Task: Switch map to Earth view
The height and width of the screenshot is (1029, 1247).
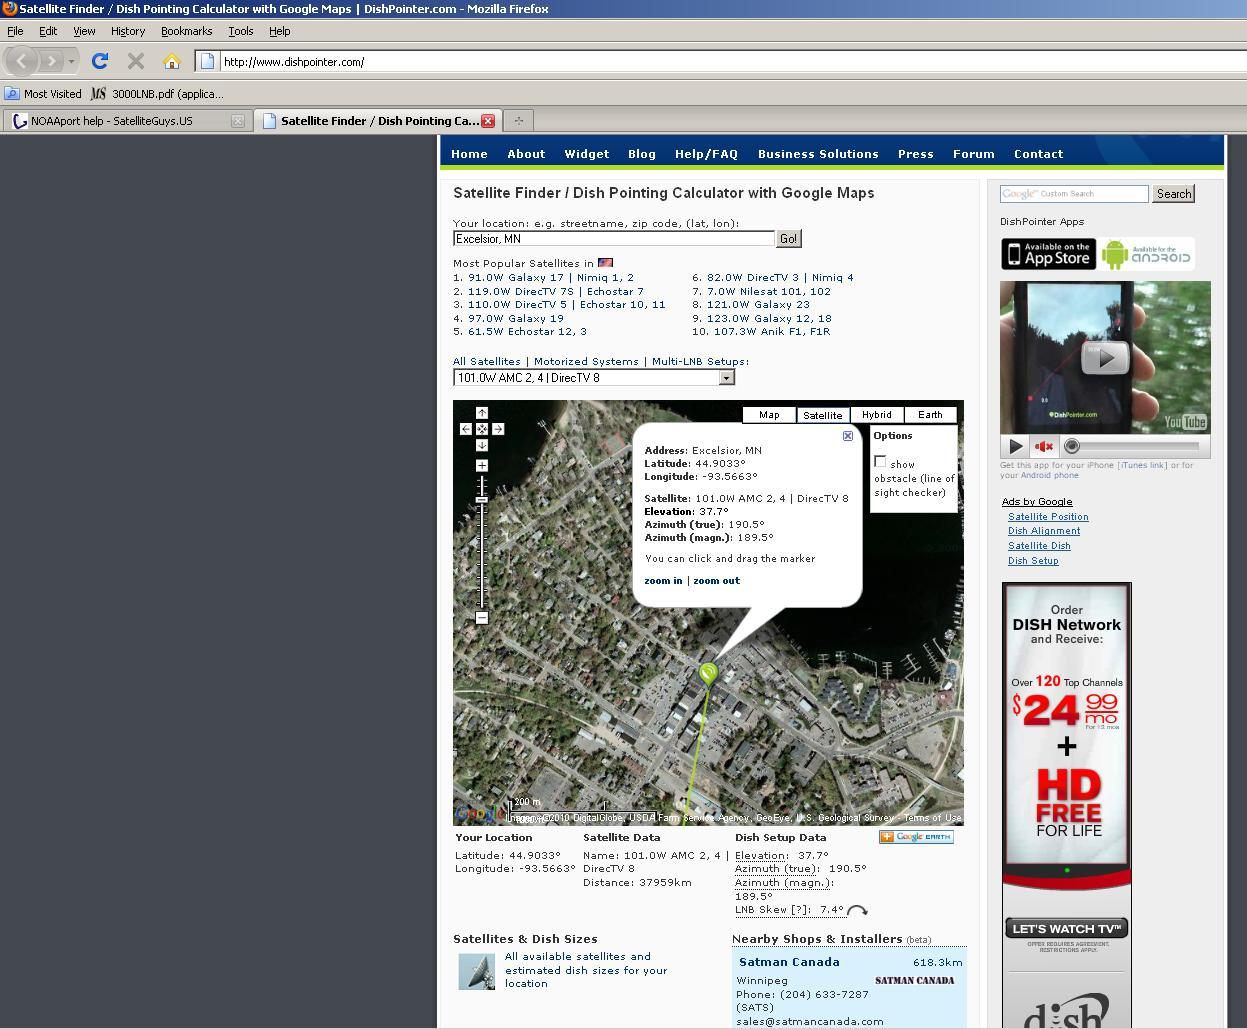Action: point(931,415)
